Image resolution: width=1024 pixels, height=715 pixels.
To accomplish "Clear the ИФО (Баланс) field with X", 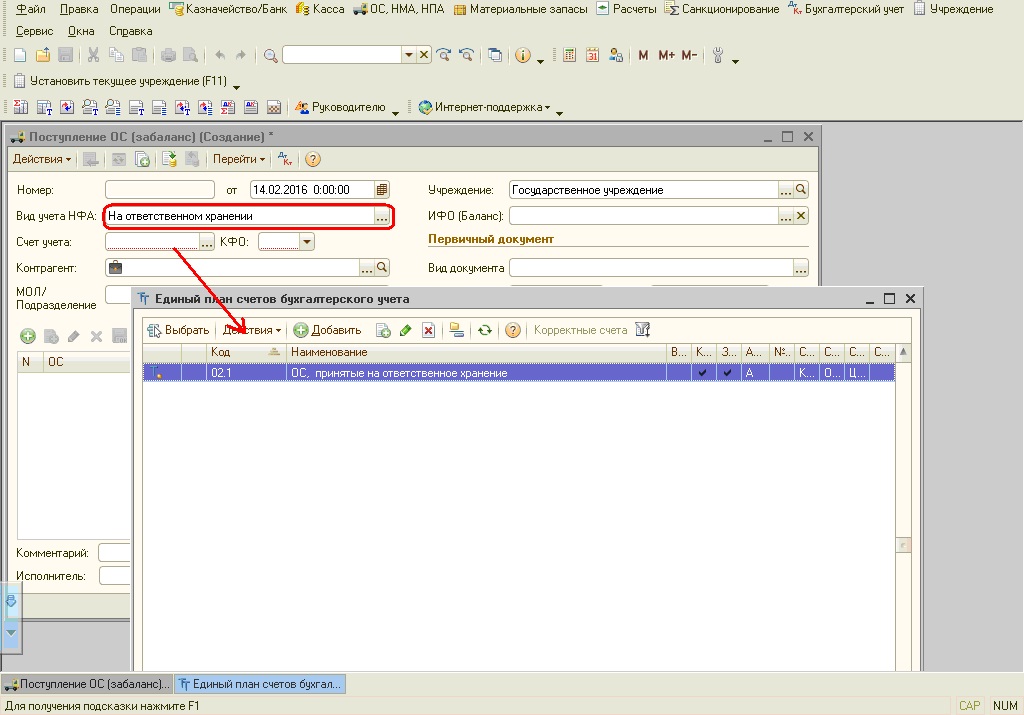I will point(801,216).
